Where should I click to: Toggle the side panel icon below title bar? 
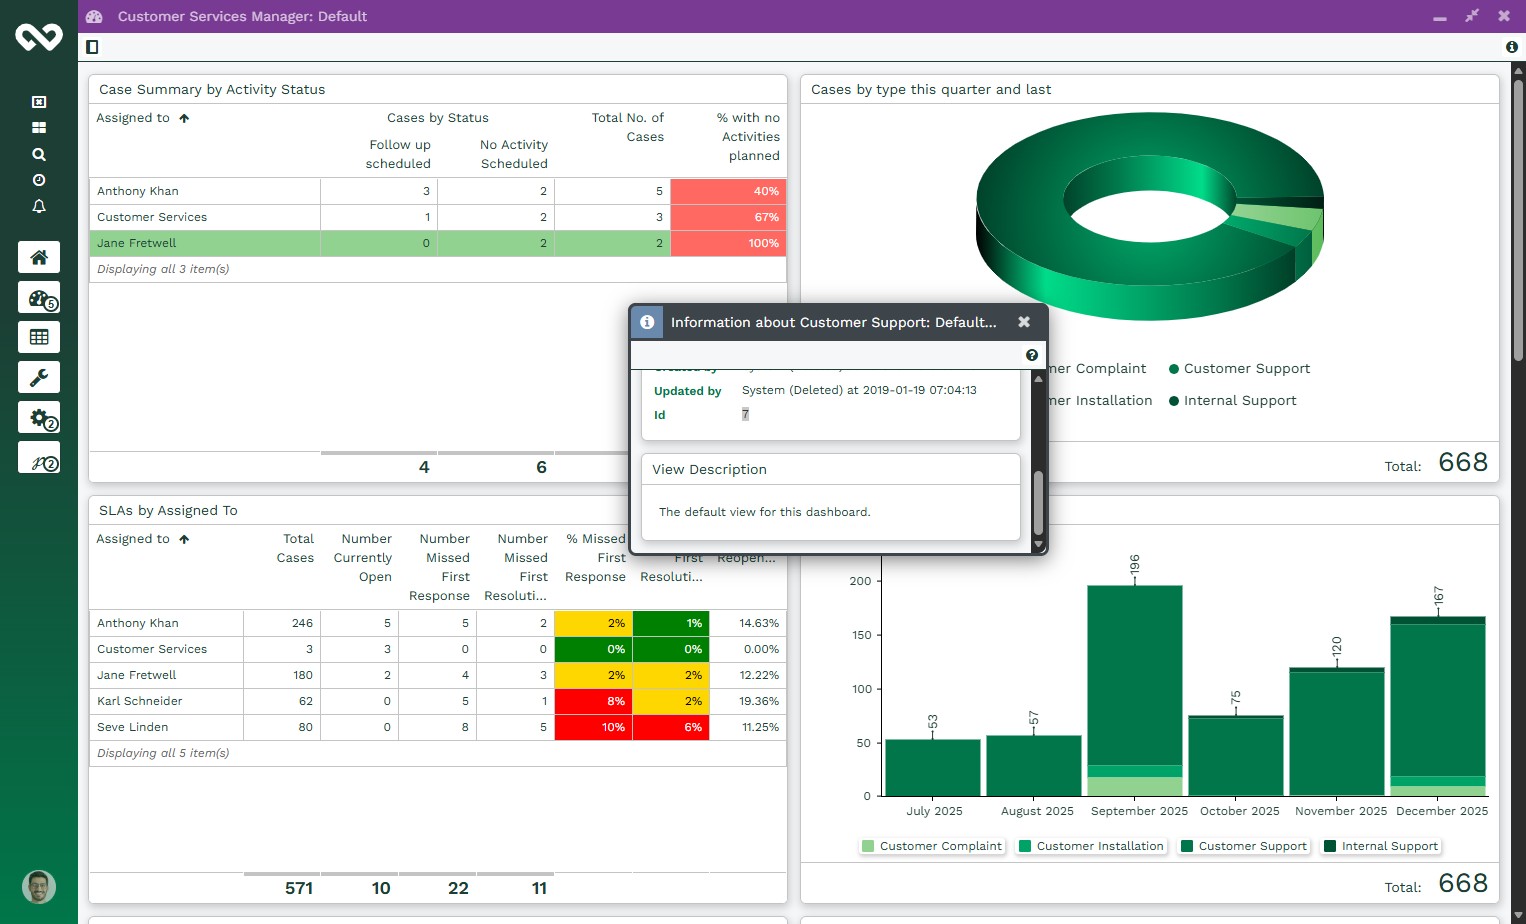coord(92,47)
